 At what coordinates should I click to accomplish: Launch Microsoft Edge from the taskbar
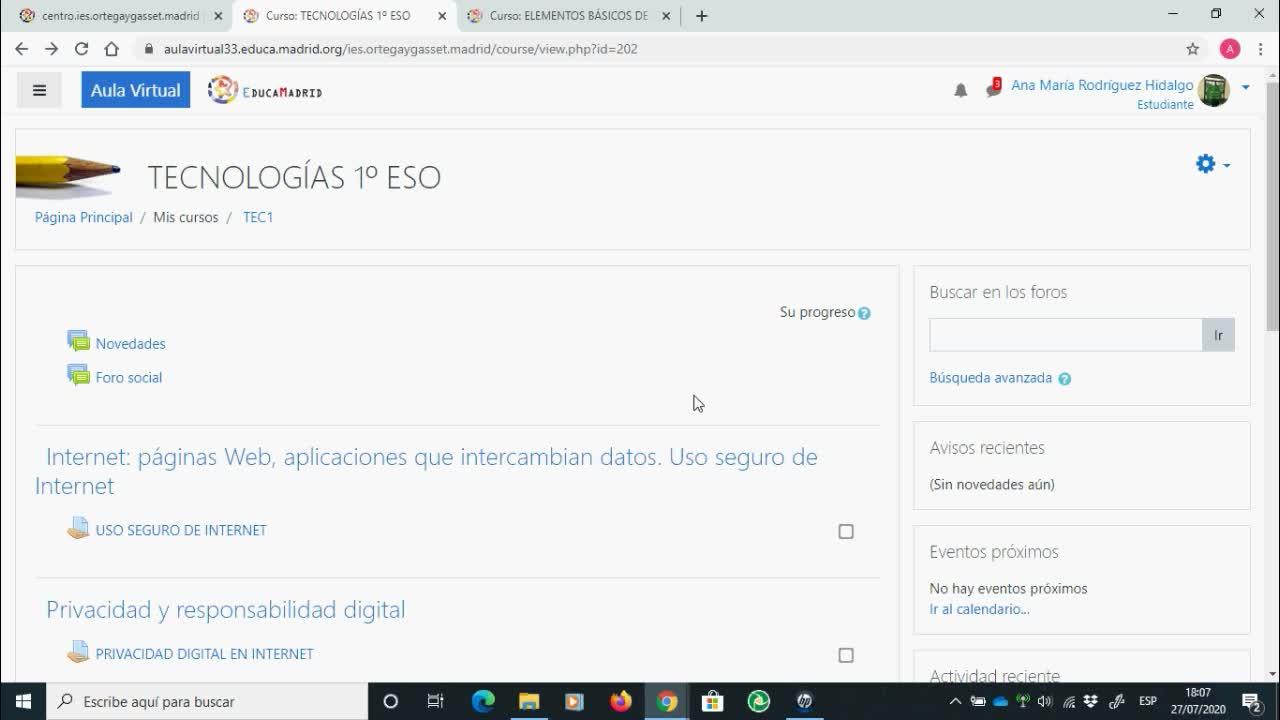(483, 701)
